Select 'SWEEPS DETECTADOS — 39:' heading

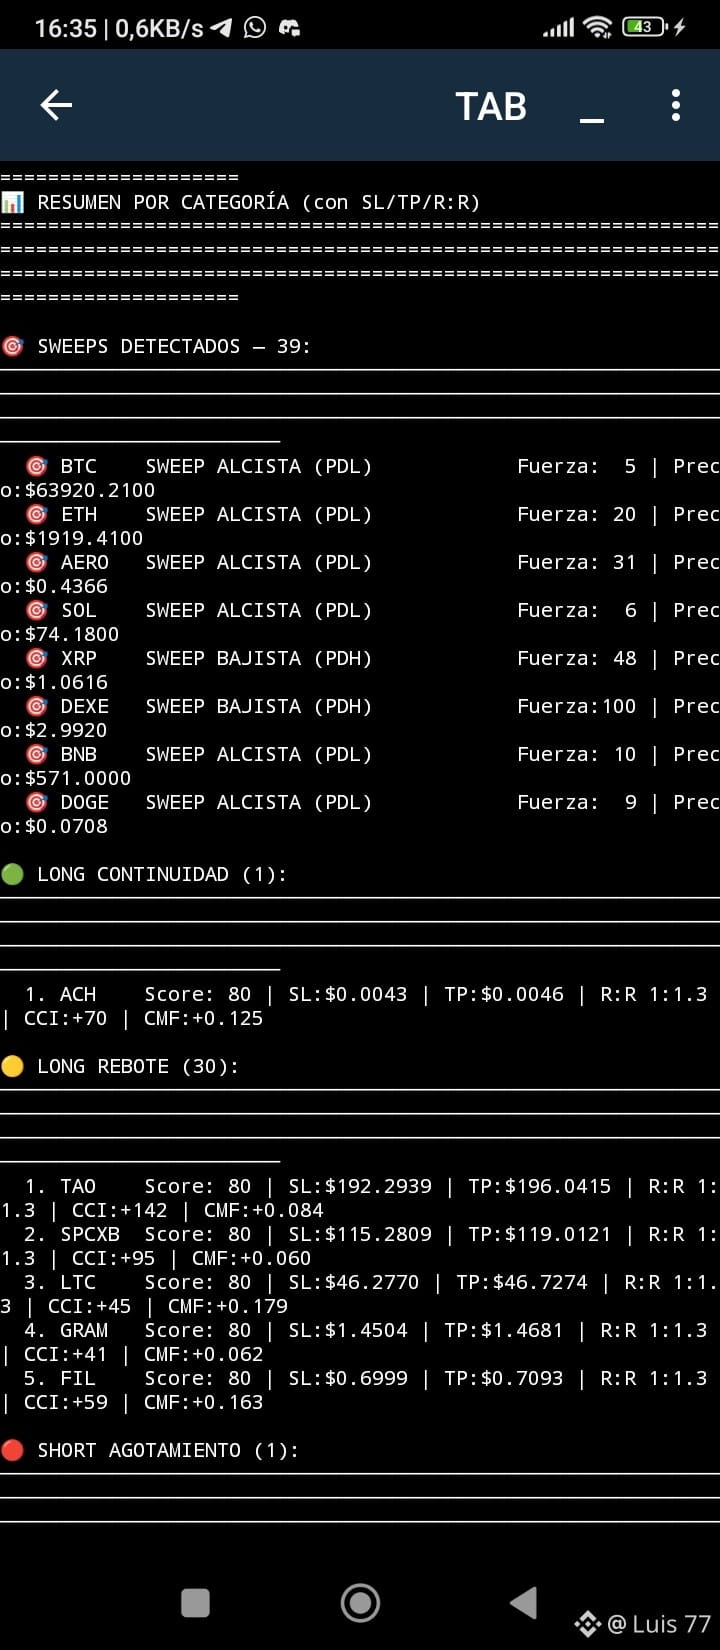pyautogui.click(x=174, y=346)
